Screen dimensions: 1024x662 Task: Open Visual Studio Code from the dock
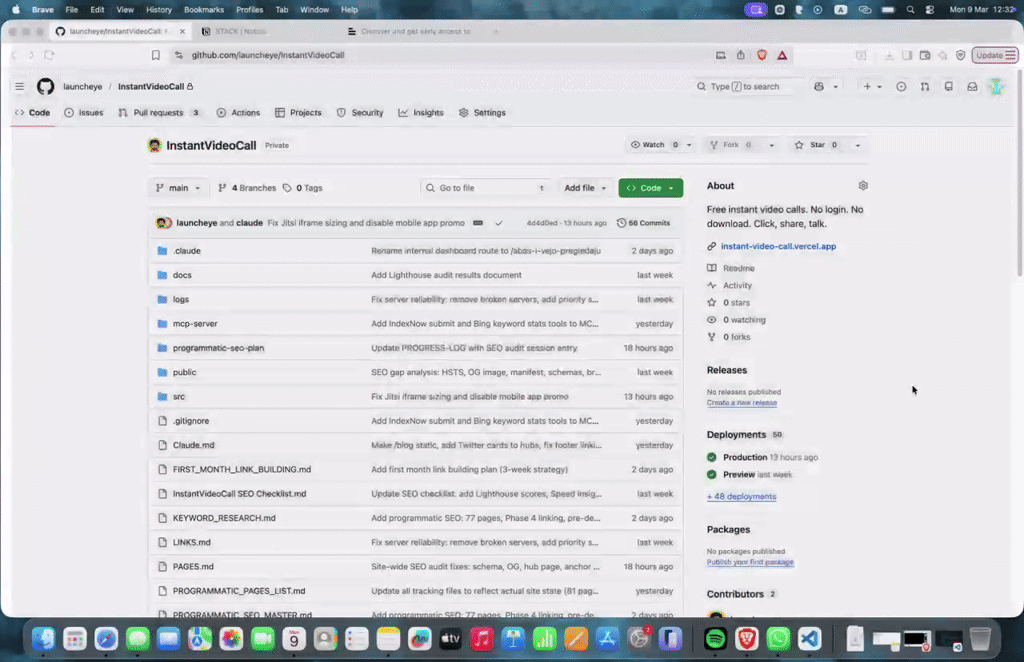point(809,638)
